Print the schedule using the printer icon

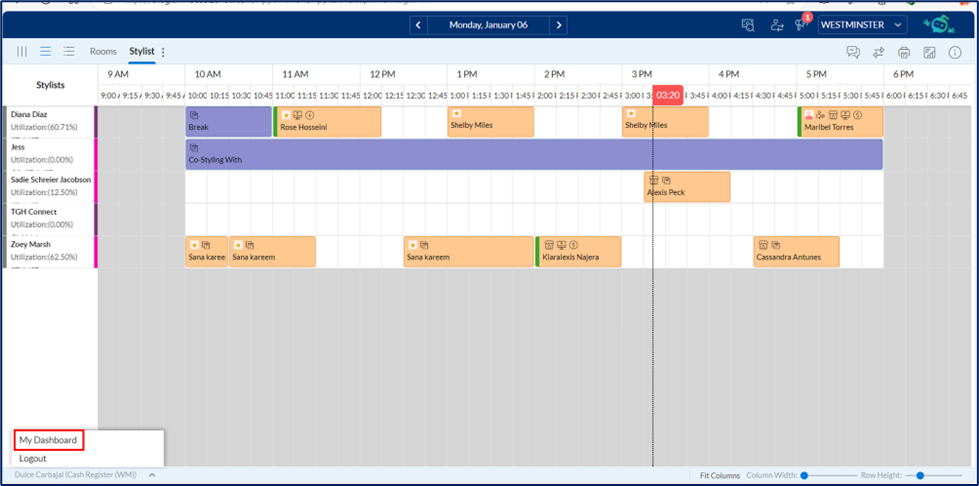click(904, 52)
